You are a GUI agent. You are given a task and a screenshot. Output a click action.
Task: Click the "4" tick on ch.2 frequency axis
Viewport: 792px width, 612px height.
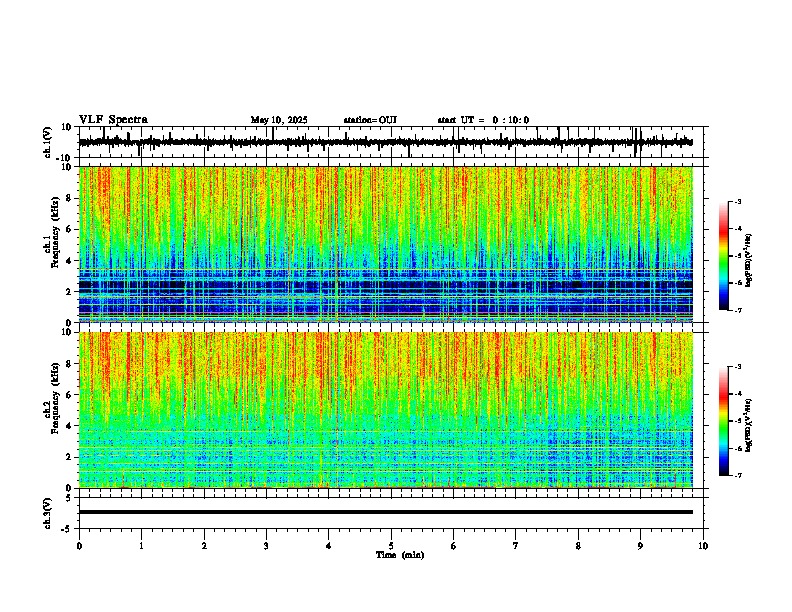coord(70,426)
